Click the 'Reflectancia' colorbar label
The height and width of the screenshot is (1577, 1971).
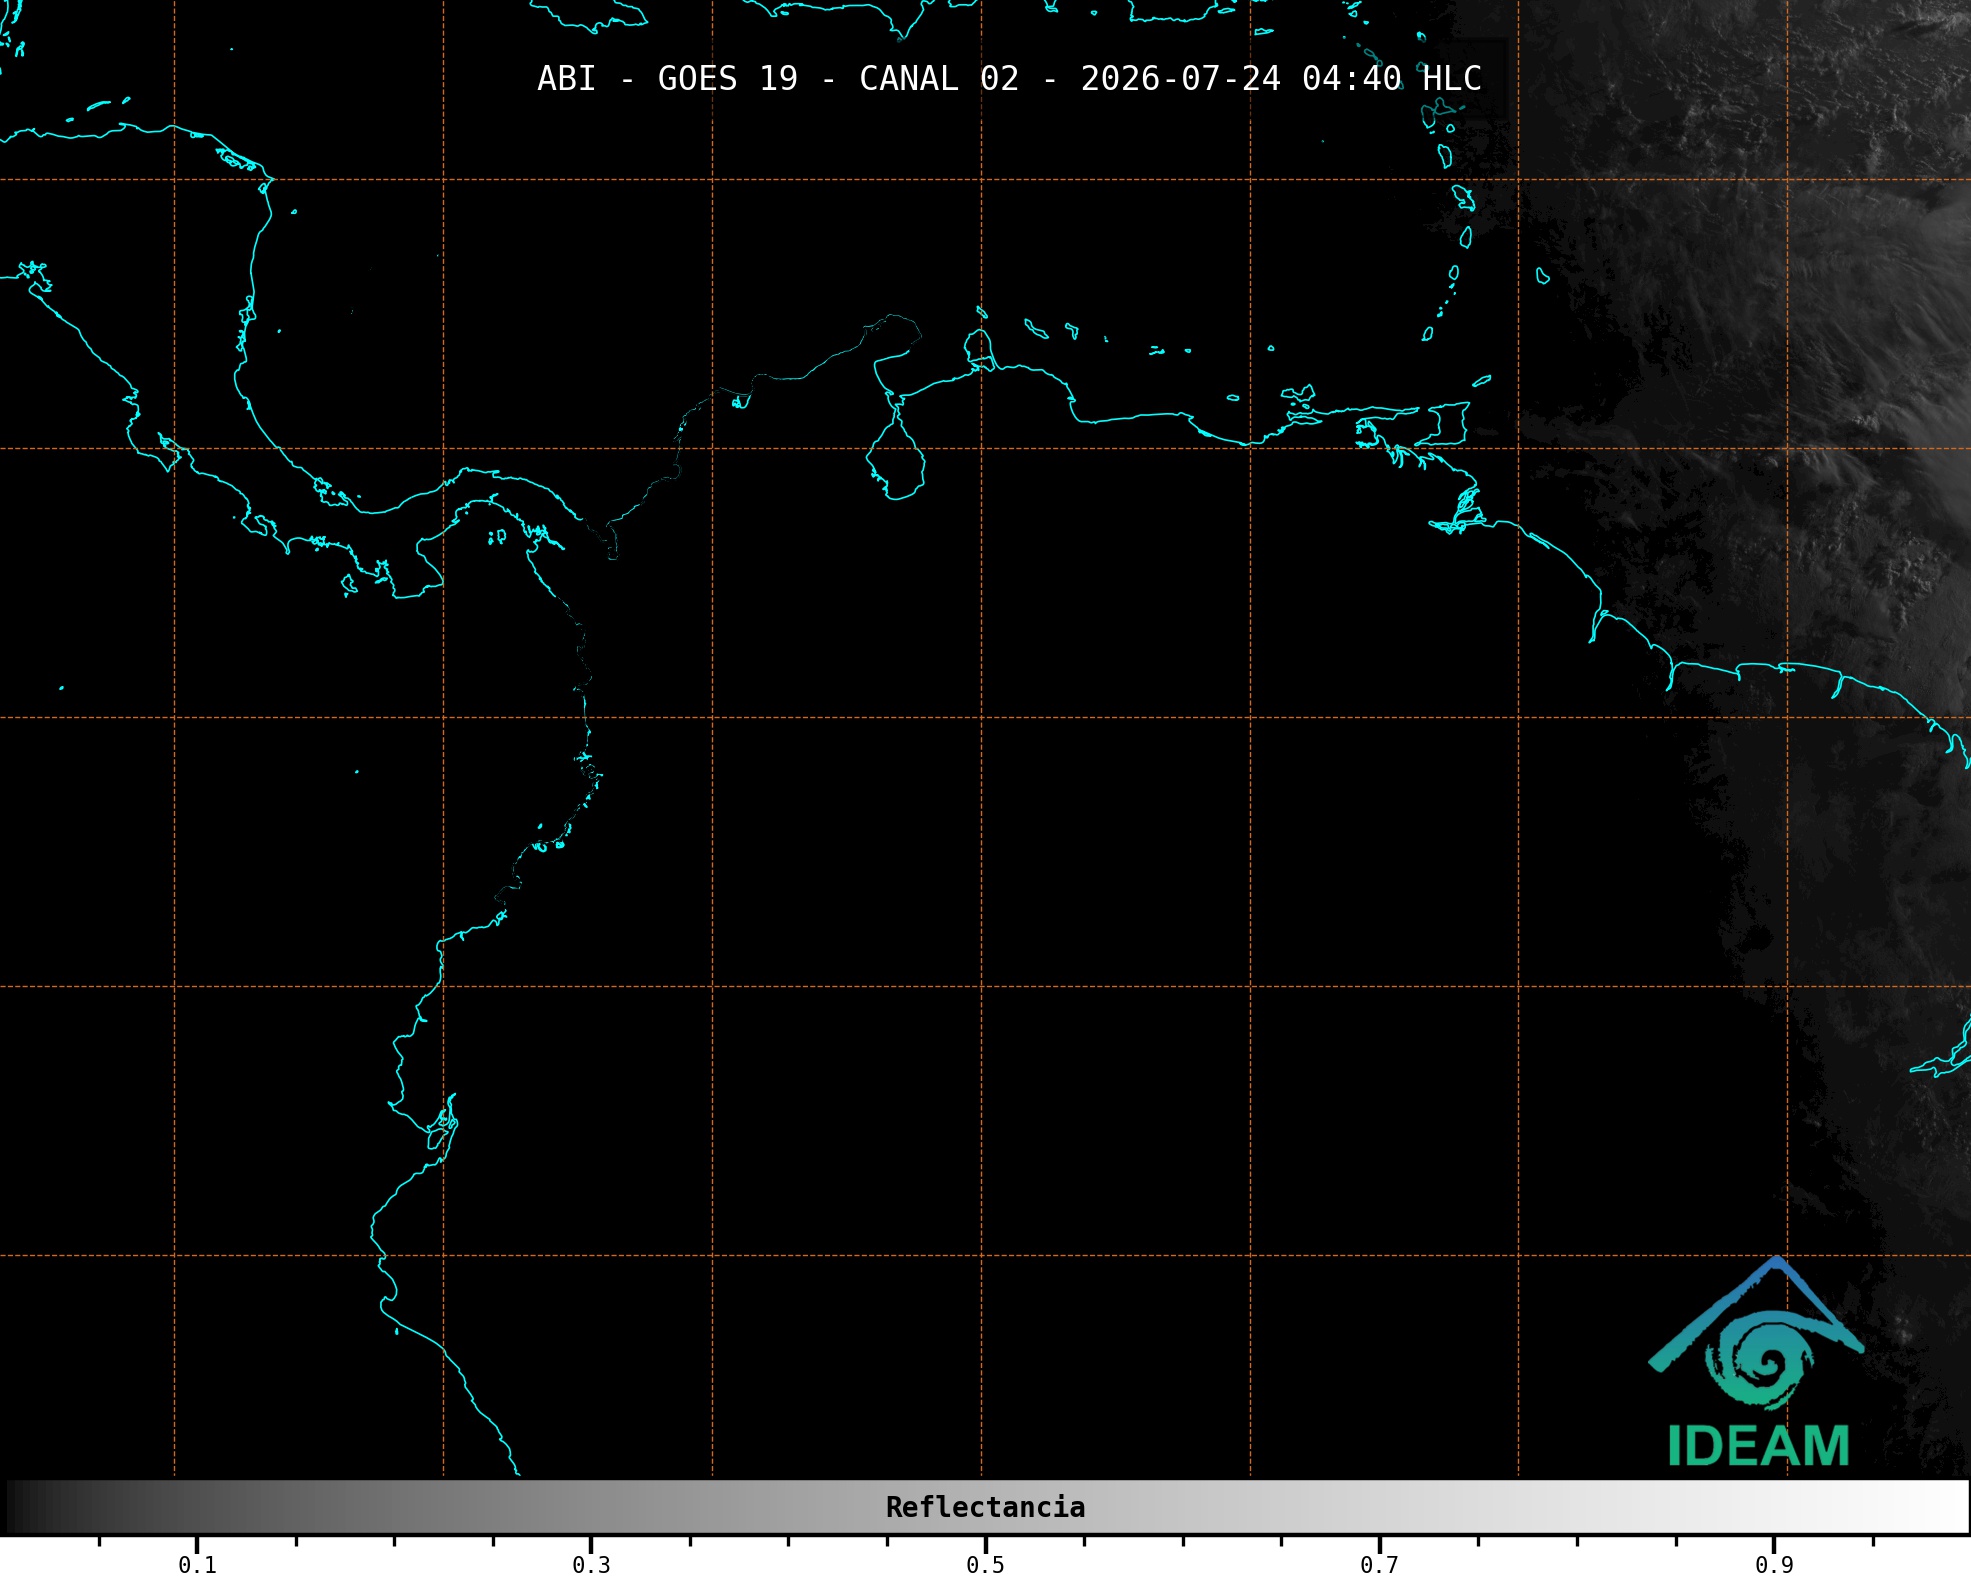pyautogui.click(x=985, y=1507)
